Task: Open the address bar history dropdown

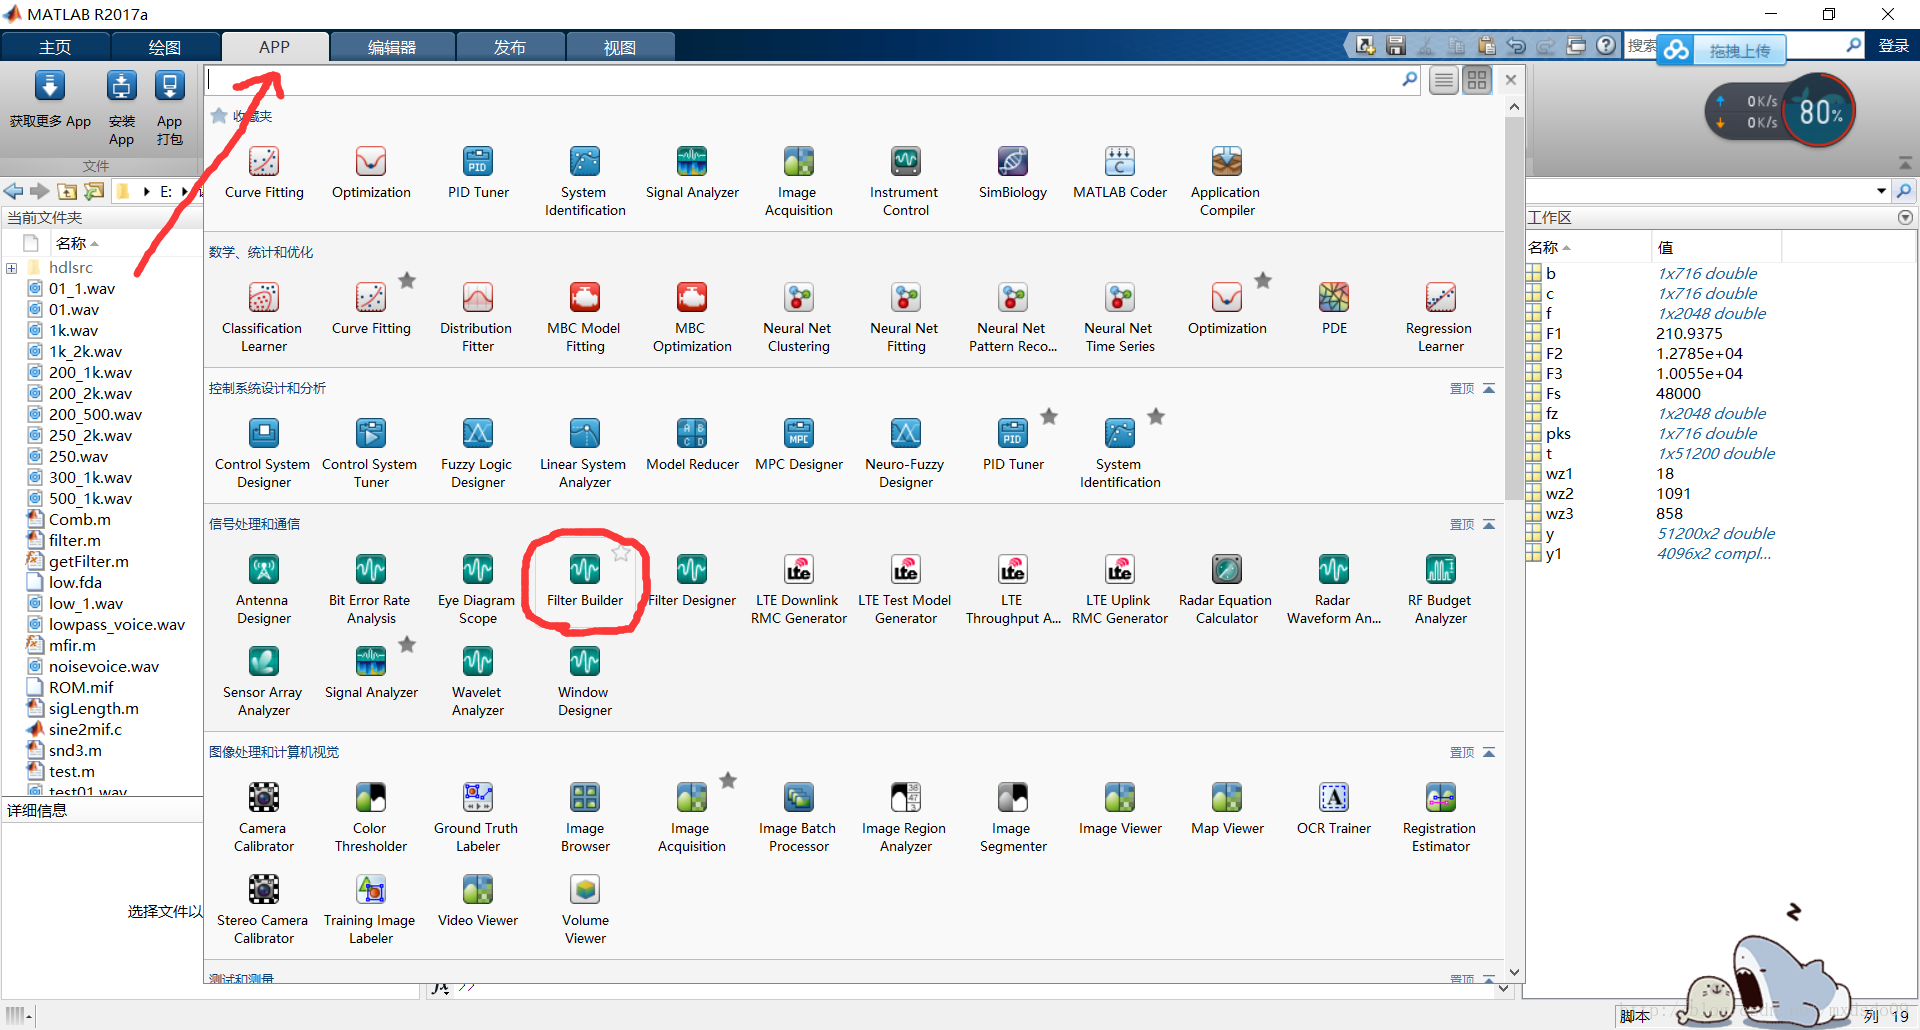Action: point(1881,191)
